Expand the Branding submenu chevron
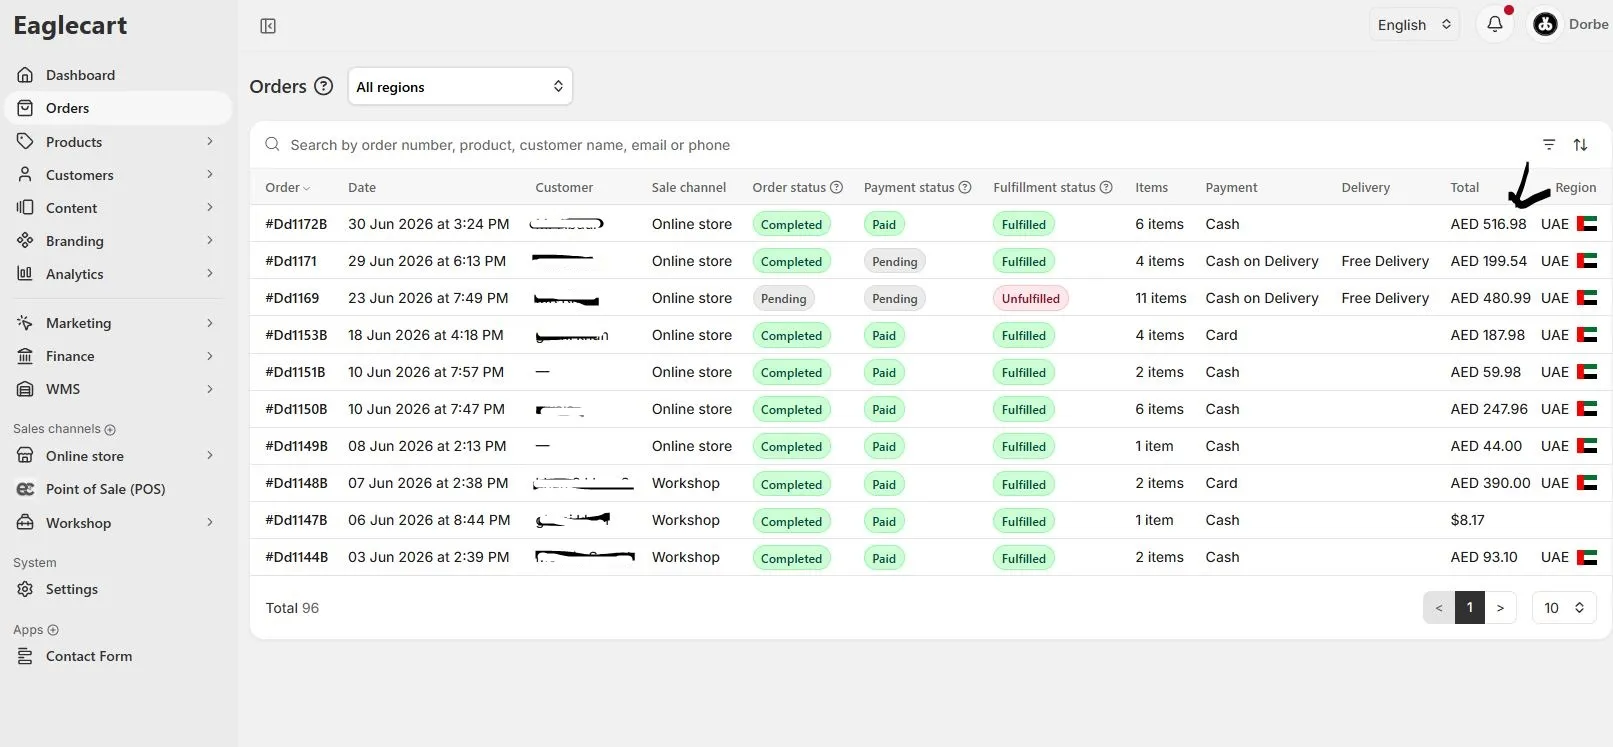The image size is (1613, 747). (x=210, y=241)
